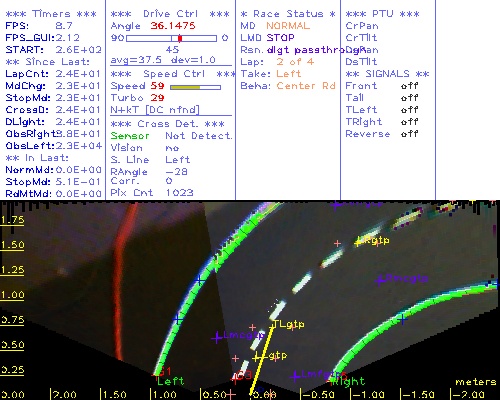The image size is (500, 400).
Task: Click the green Left lane label
Action: point(171,381)
